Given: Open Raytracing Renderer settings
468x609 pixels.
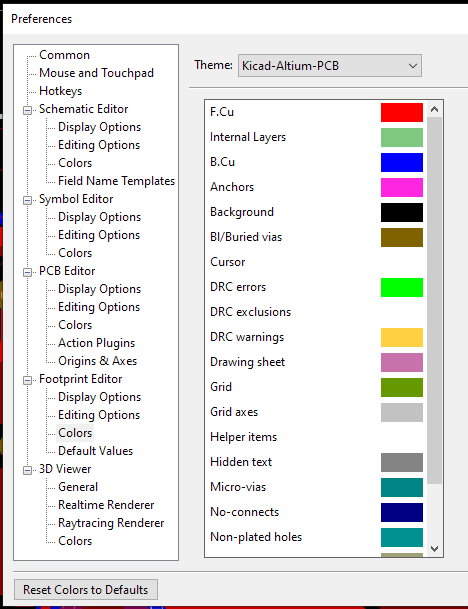Looking at the screenshot, I should 111,523.
